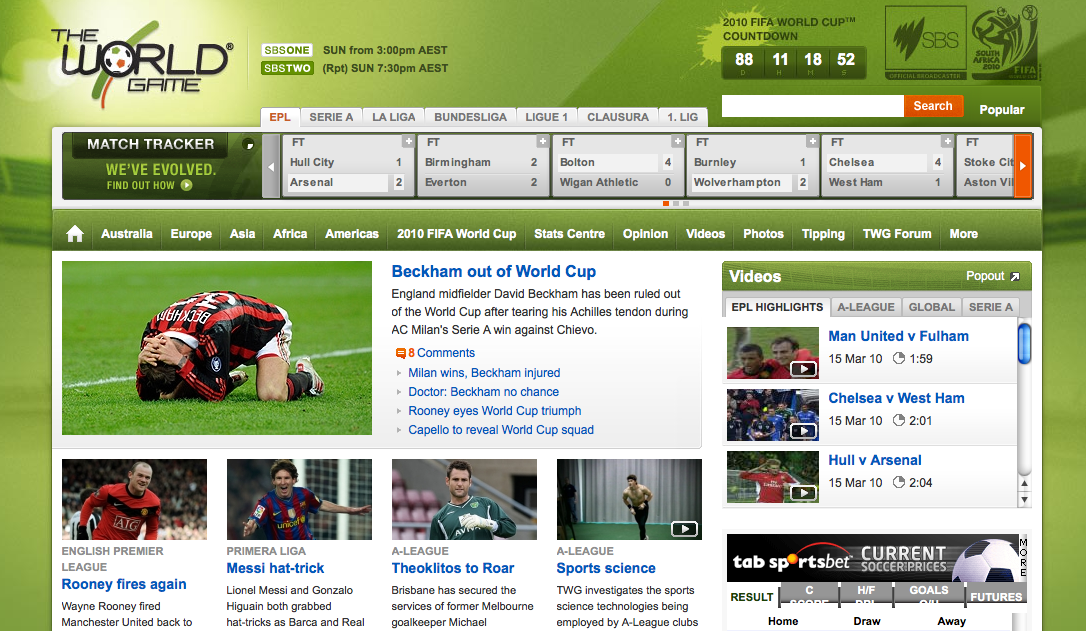1086x631 pixels.
Task: Select the EPL league tab
Action: (280, 117)
